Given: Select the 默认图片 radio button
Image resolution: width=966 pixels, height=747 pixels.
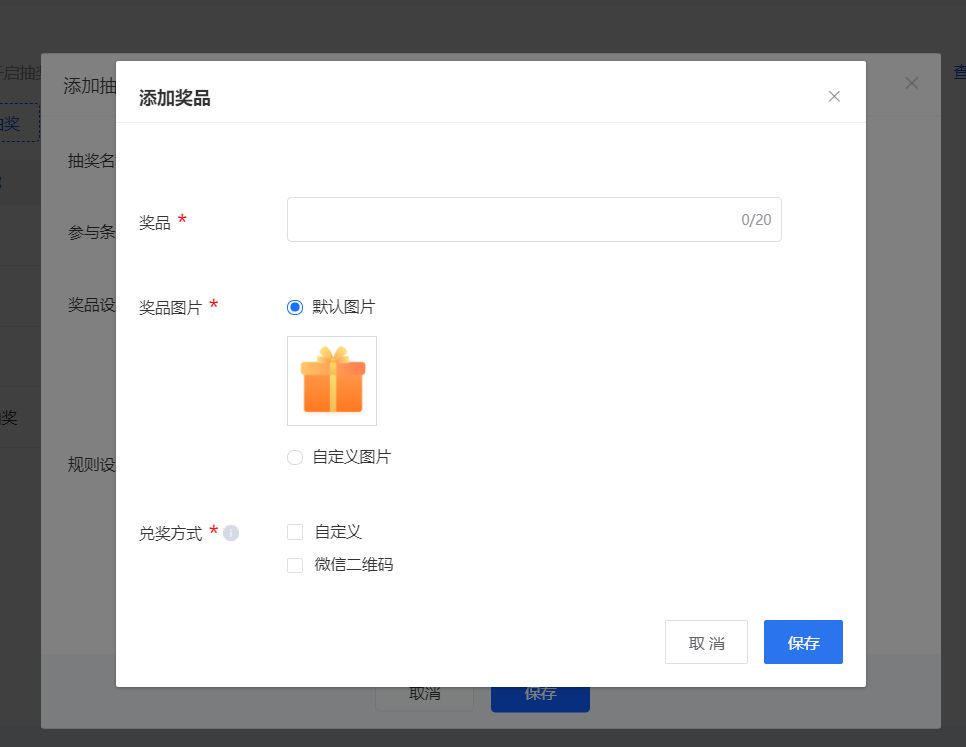Looking at the screenshot, I should pyautogui.click(x=295, y=307).
